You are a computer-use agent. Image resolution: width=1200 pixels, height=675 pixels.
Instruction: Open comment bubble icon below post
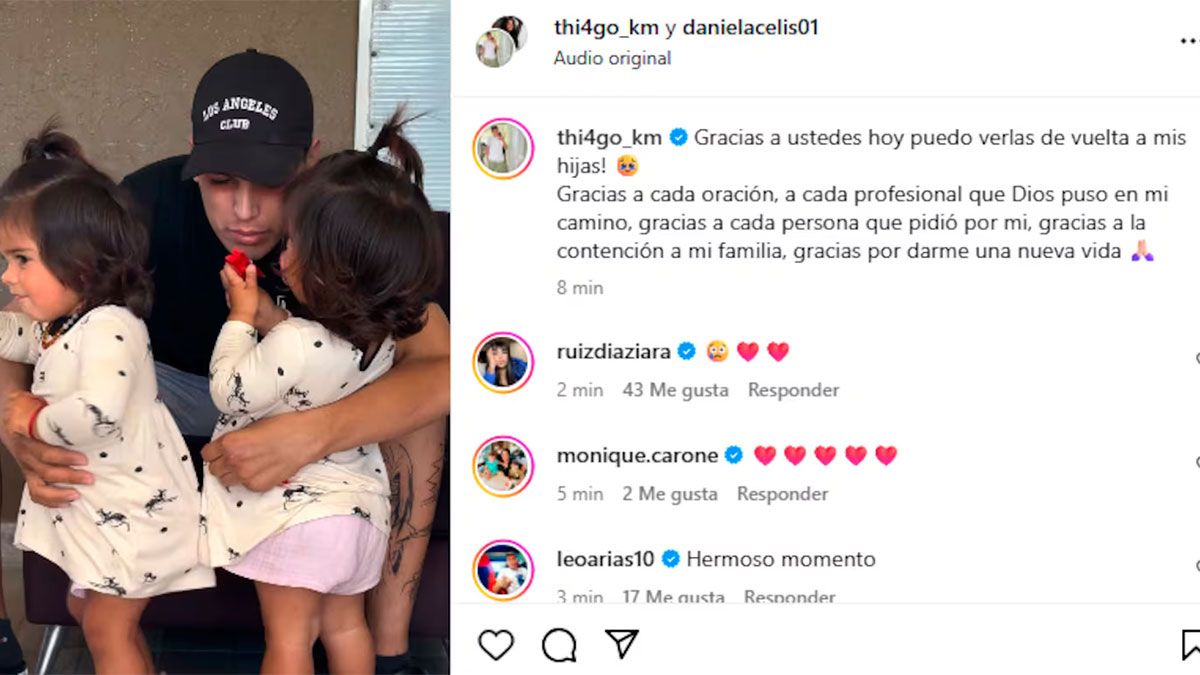(x=559, y=645)
